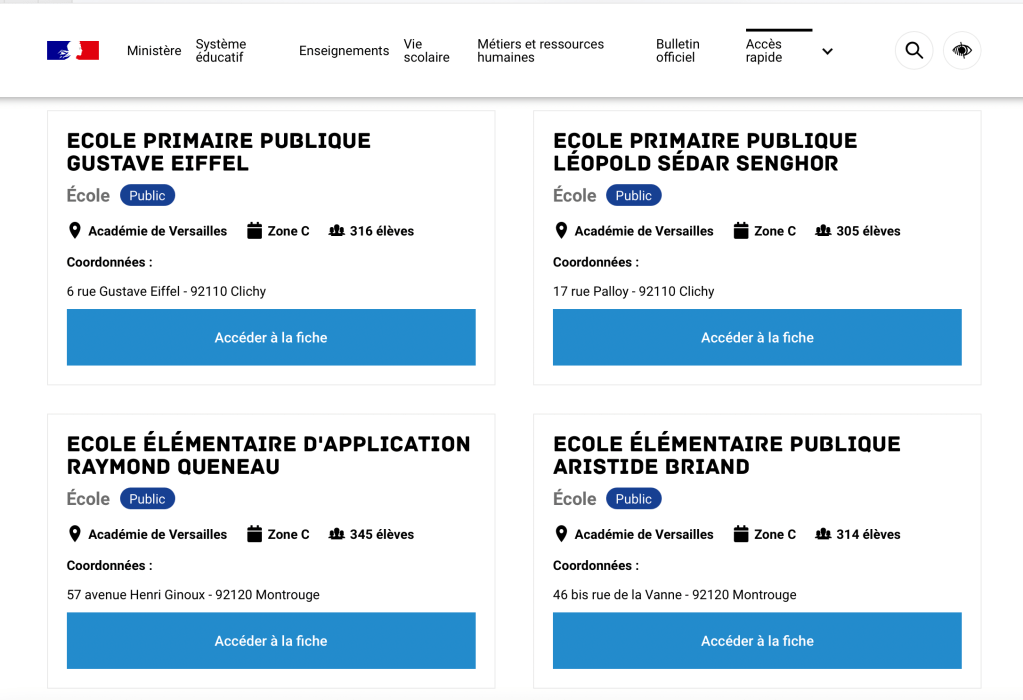Screen dimensions: 1023x700
Task: Click pupils icon beside 305 élèves
Action: [x=823, y=231]
